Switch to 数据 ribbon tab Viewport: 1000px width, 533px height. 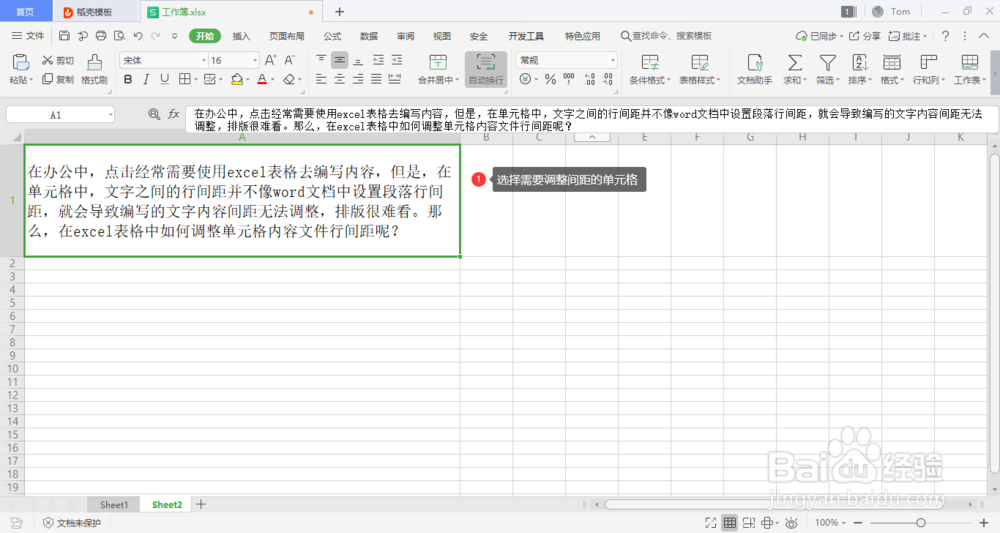[x=369, y=36]
